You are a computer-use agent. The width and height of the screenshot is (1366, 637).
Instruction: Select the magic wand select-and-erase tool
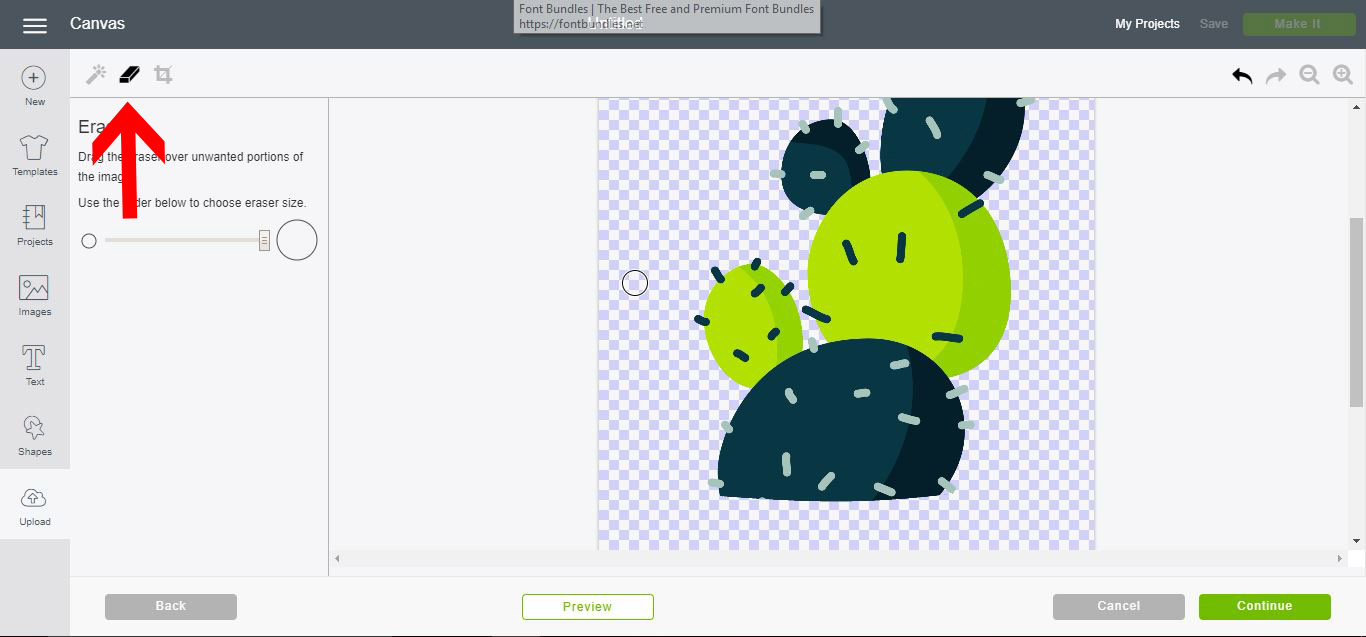[x=96, y=75]
